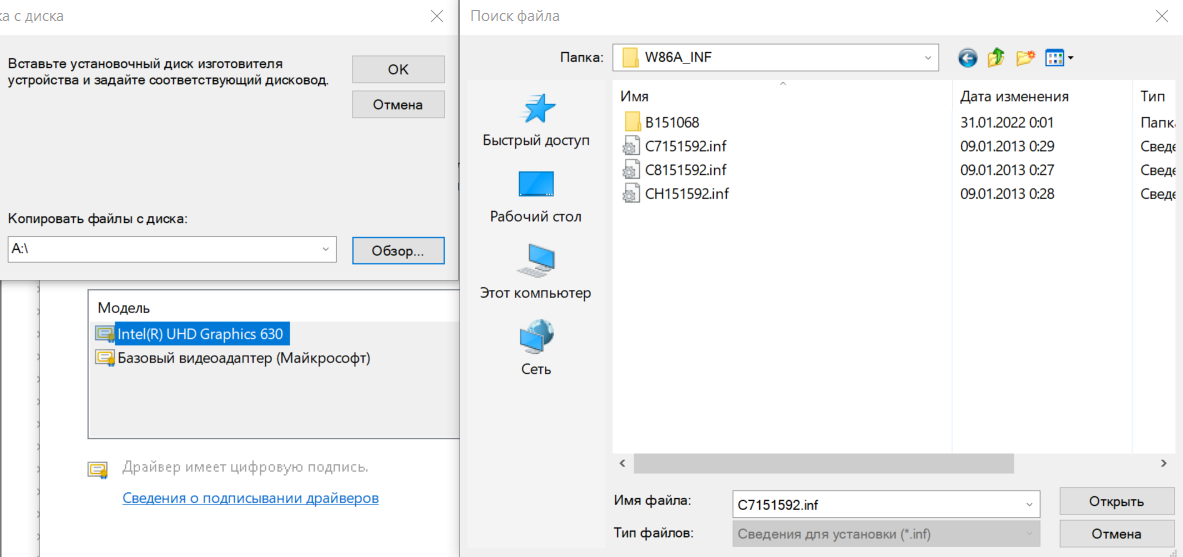Viewport: 1183px width, 557px height.
Task: Click the Обзор... browse button
Action: click(x=398, y=251)
